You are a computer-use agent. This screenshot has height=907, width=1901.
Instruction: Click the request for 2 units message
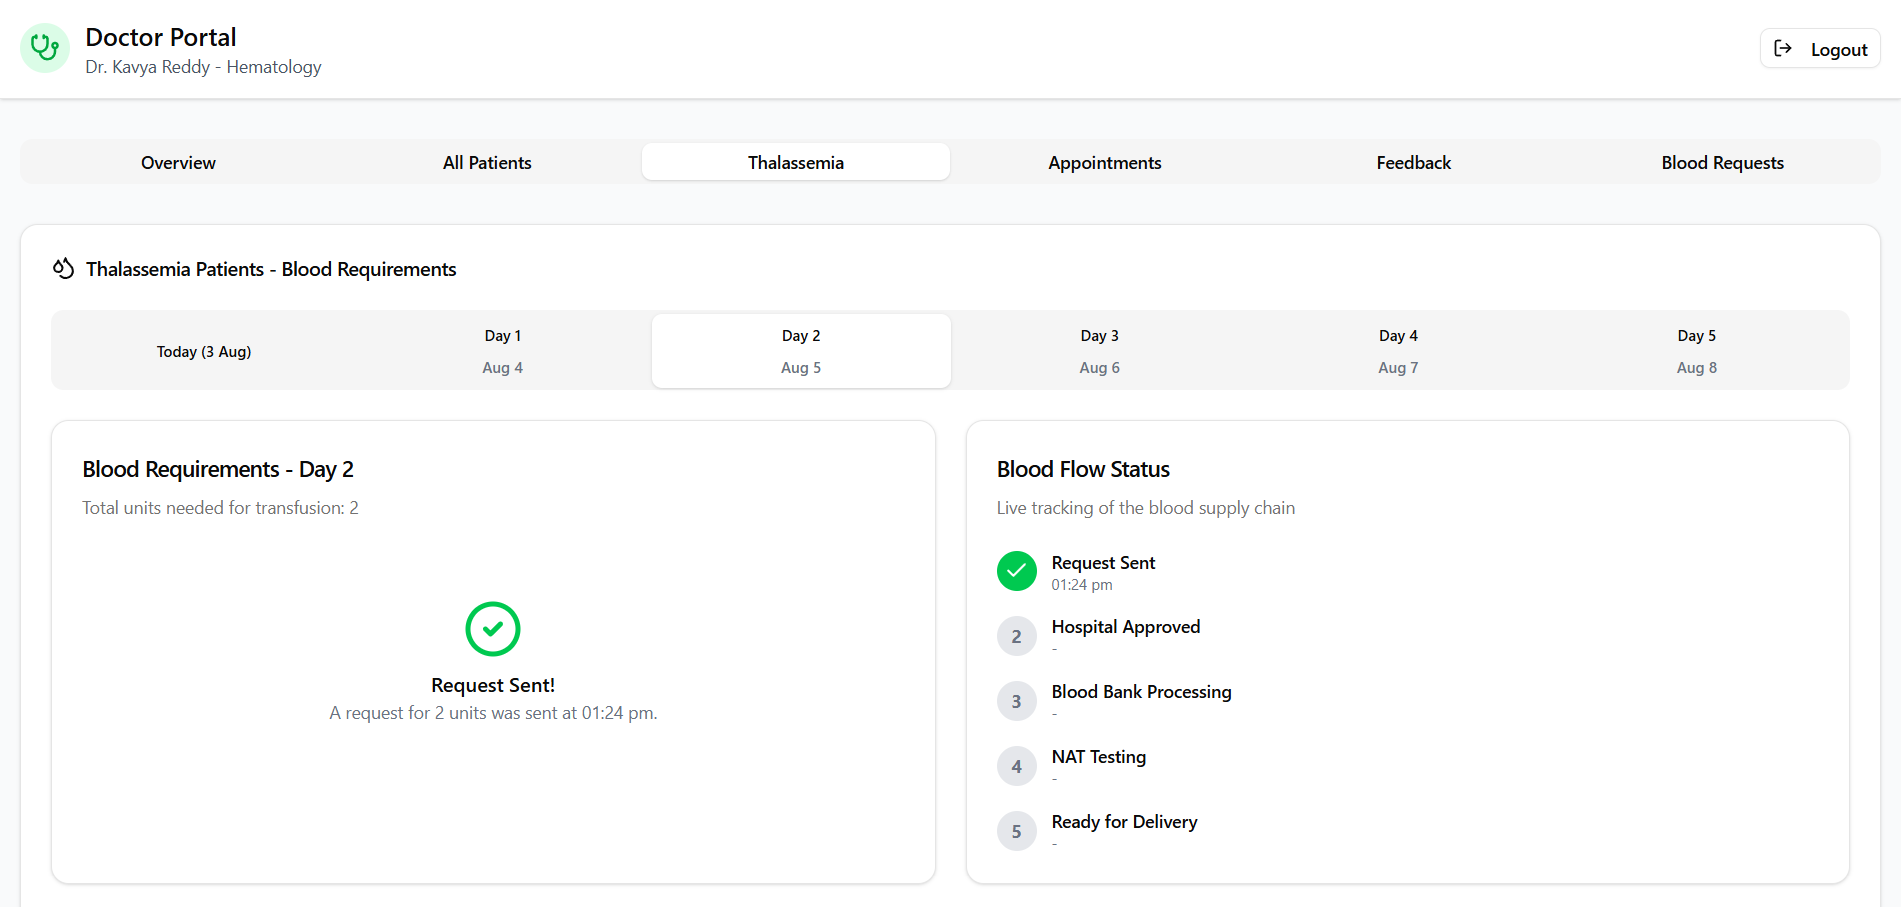tap(493, 713)
